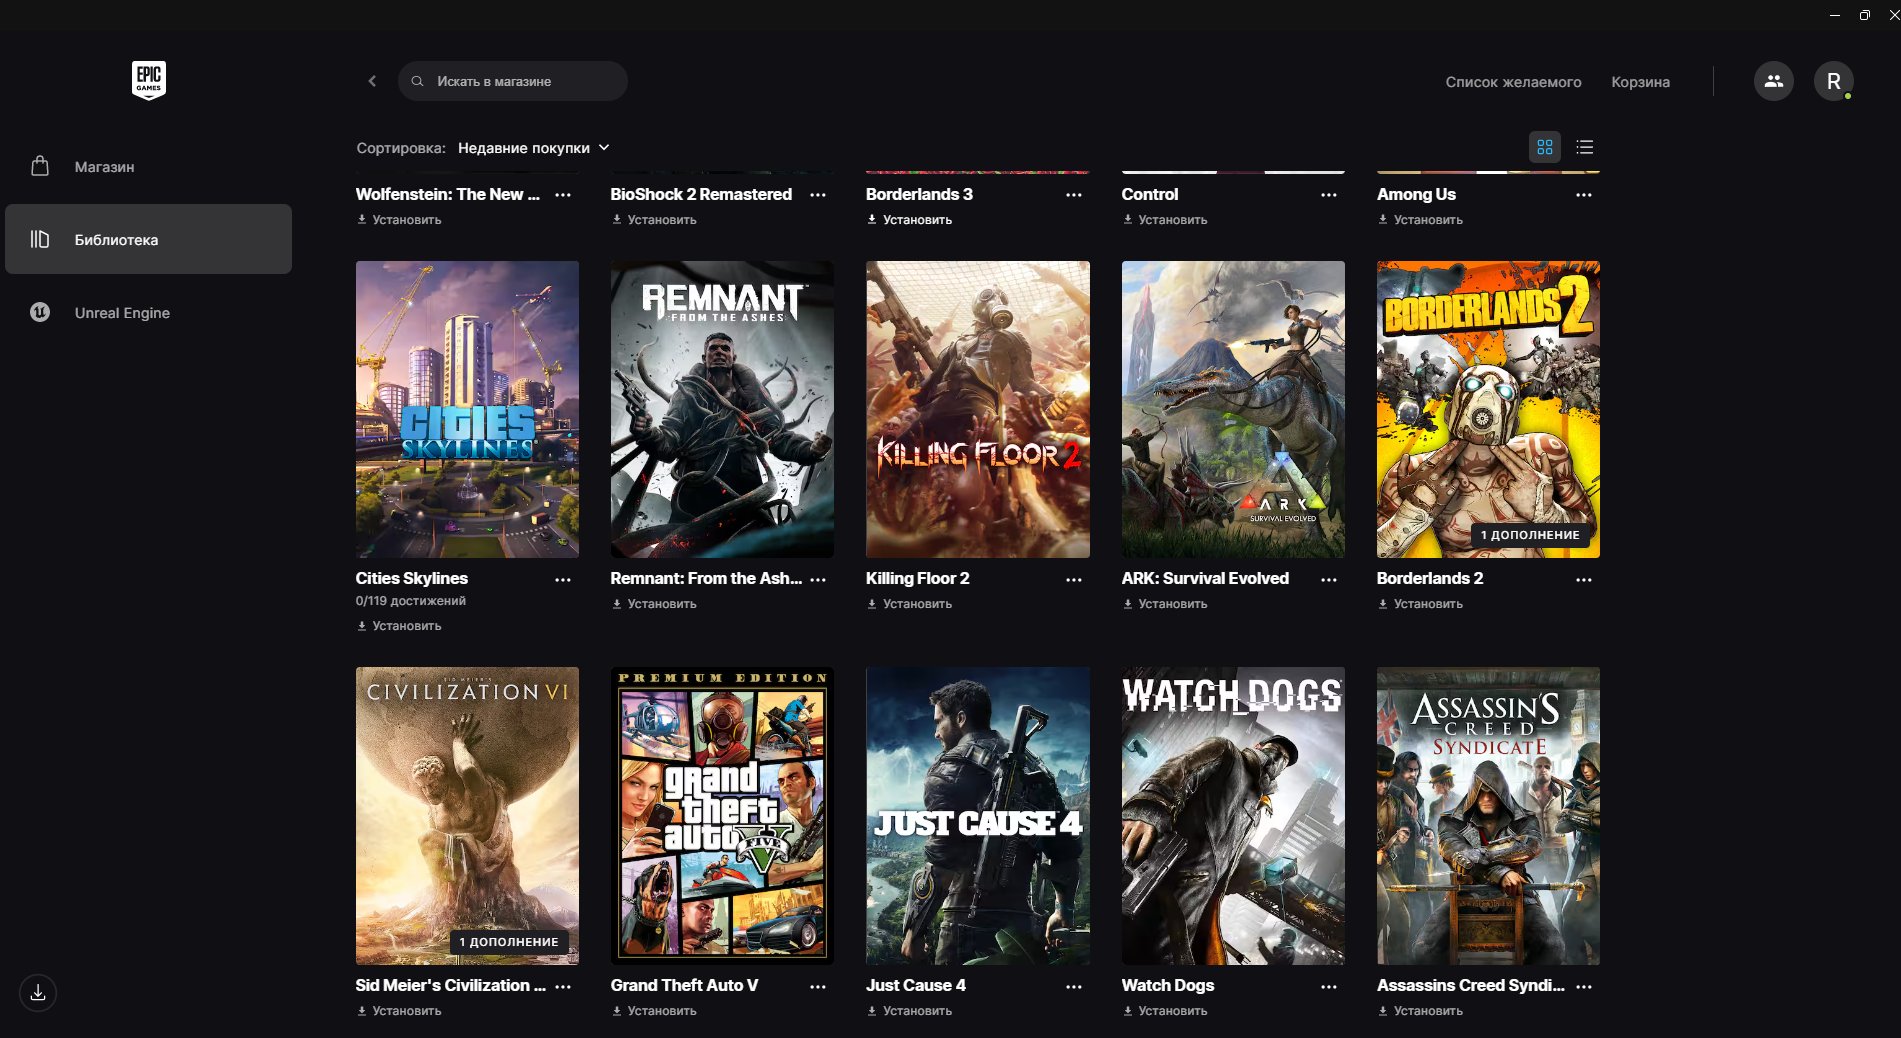Open the Assassin's Creed Syndicate cover
The width and height of the screenshot is (1901, 1038).
[1488, 816]
